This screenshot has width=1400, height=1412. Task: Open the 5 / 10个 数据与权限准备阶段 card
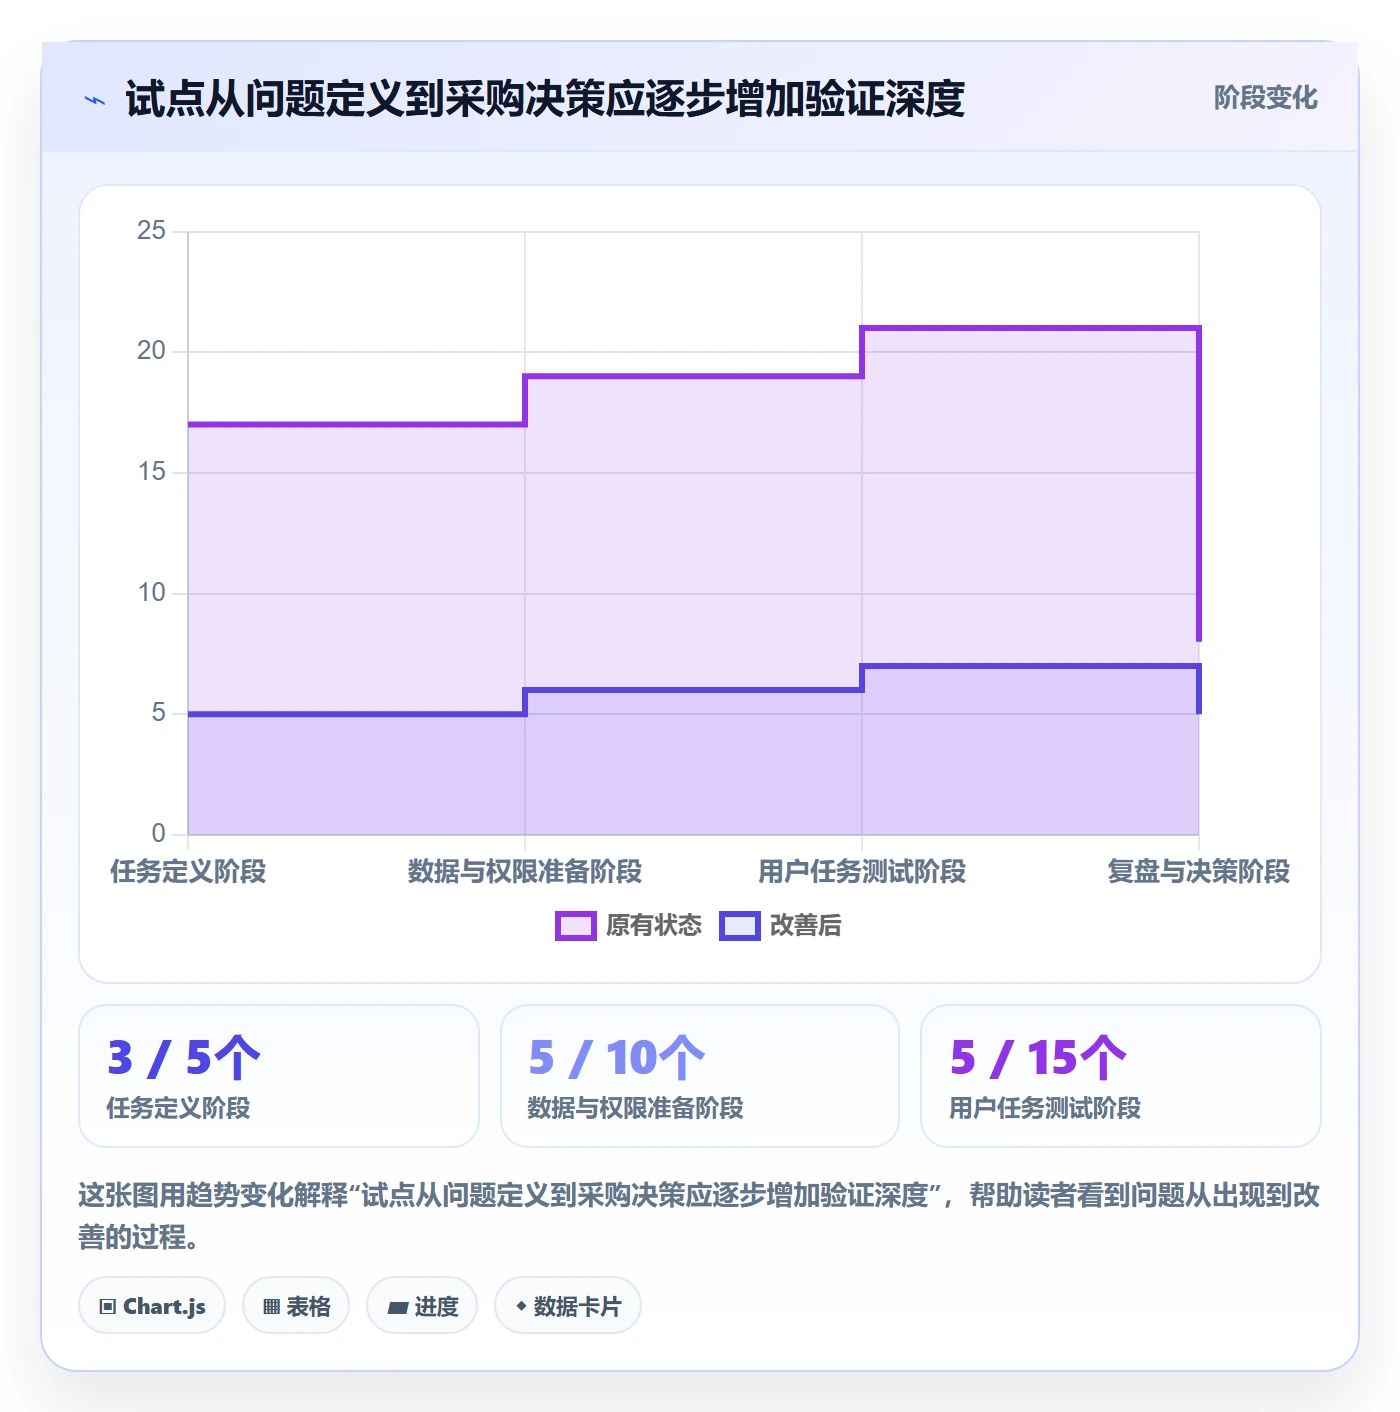pos(700,1076)
